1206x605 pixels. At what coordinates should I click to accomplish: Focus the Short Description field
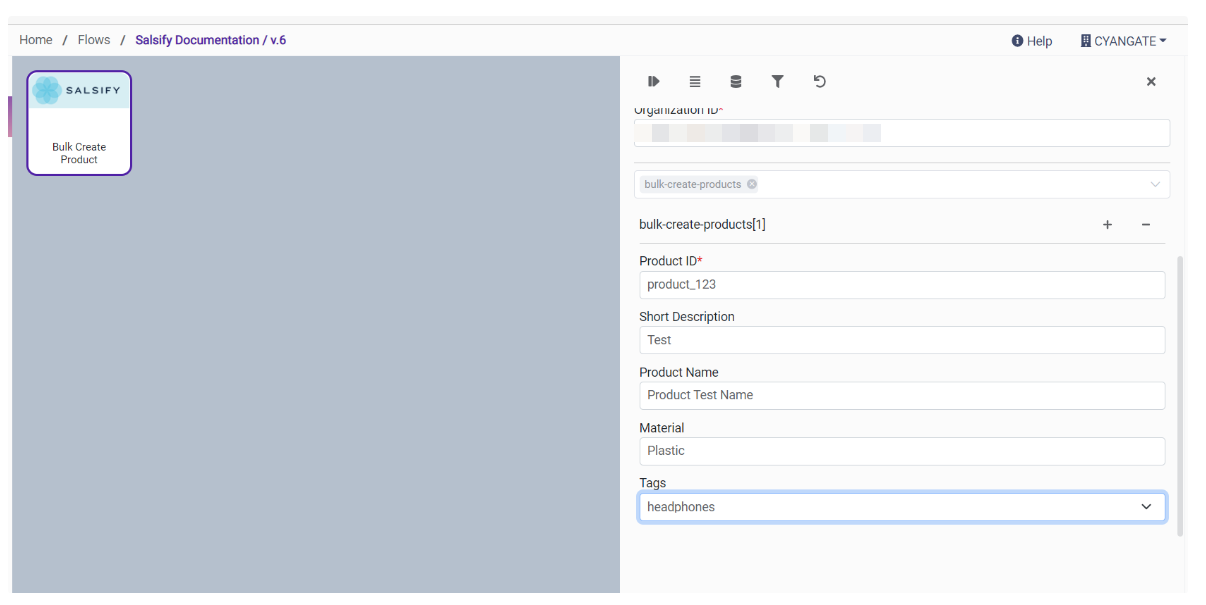click(x=901, y=340)
